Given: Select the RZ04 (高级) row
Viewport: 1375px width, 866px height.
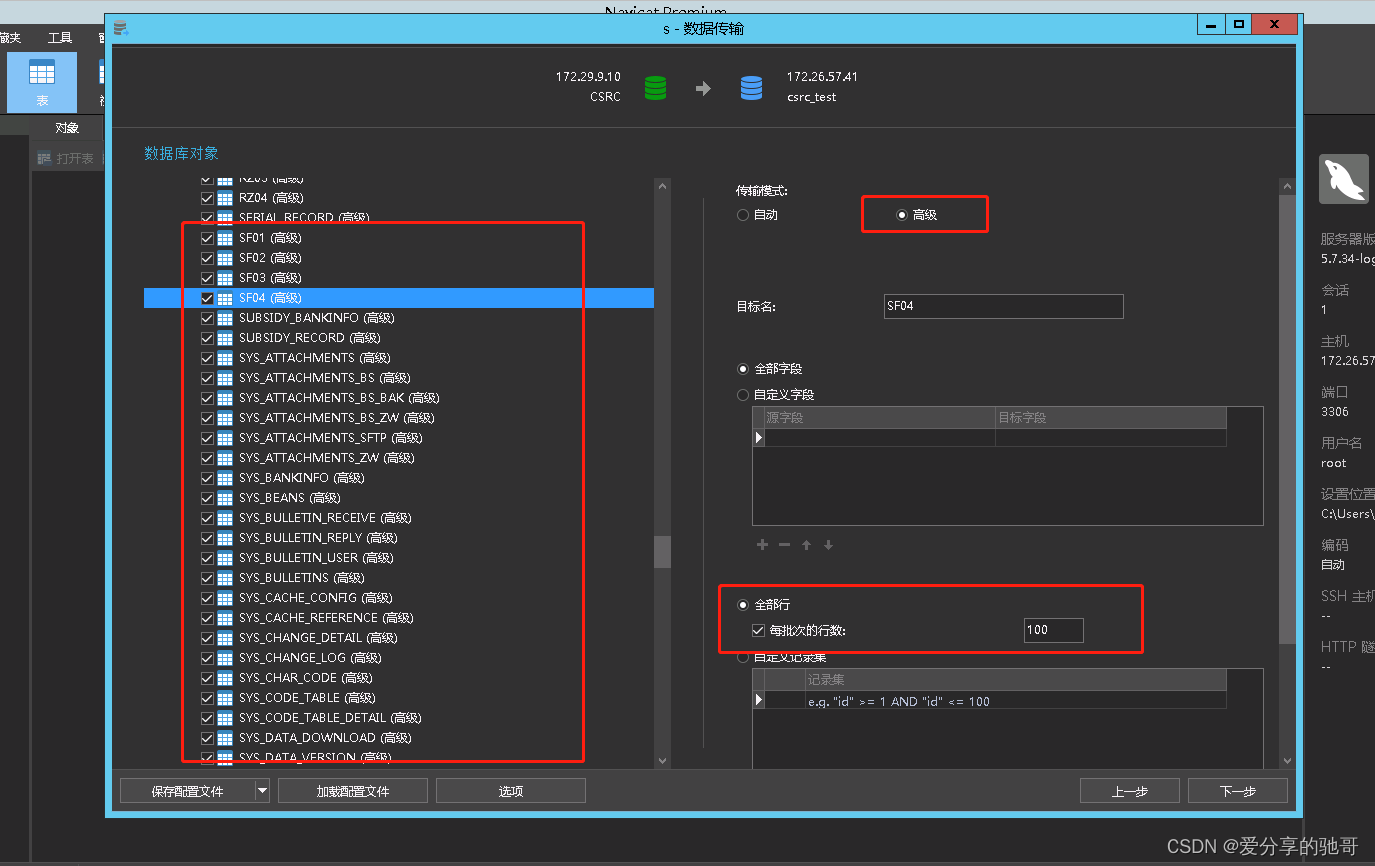Looking at the screenshot, I should pos(399,198).
